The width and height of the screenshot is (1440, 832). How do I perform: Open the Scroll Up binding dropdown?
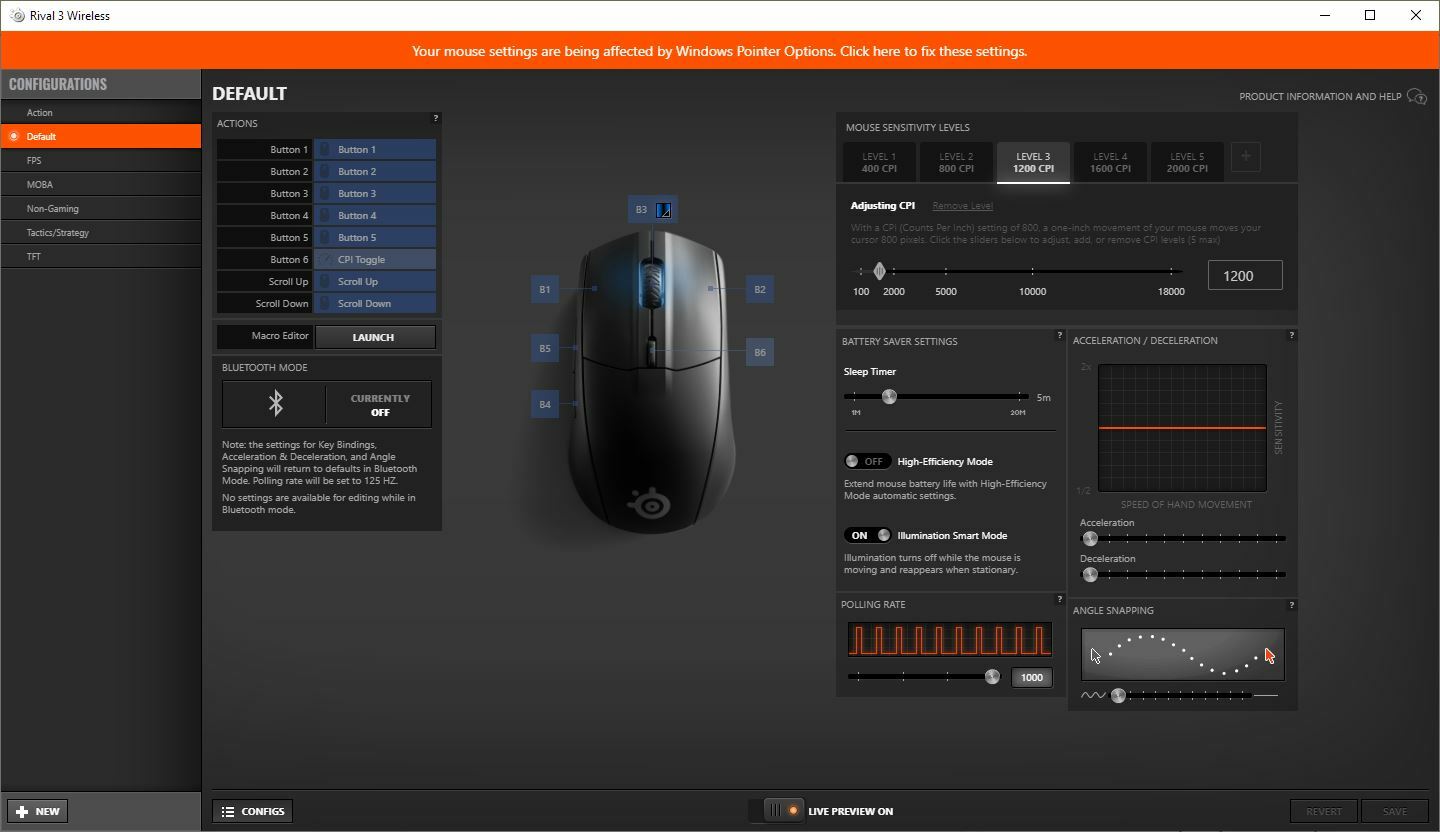375,281
